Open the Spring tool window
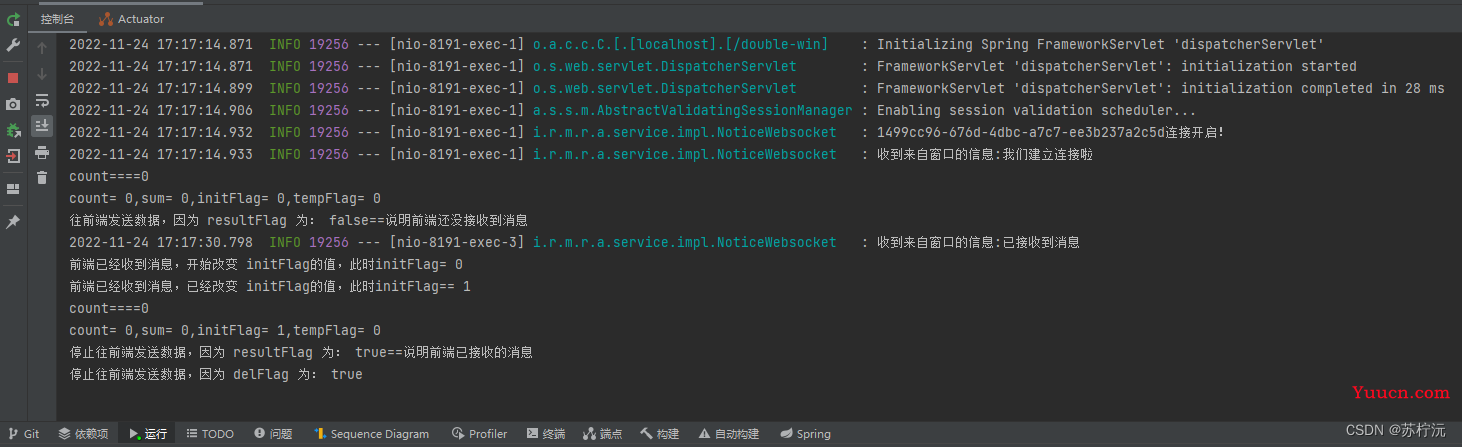This screenshot has width=1462, height=447. click(806, 434)
